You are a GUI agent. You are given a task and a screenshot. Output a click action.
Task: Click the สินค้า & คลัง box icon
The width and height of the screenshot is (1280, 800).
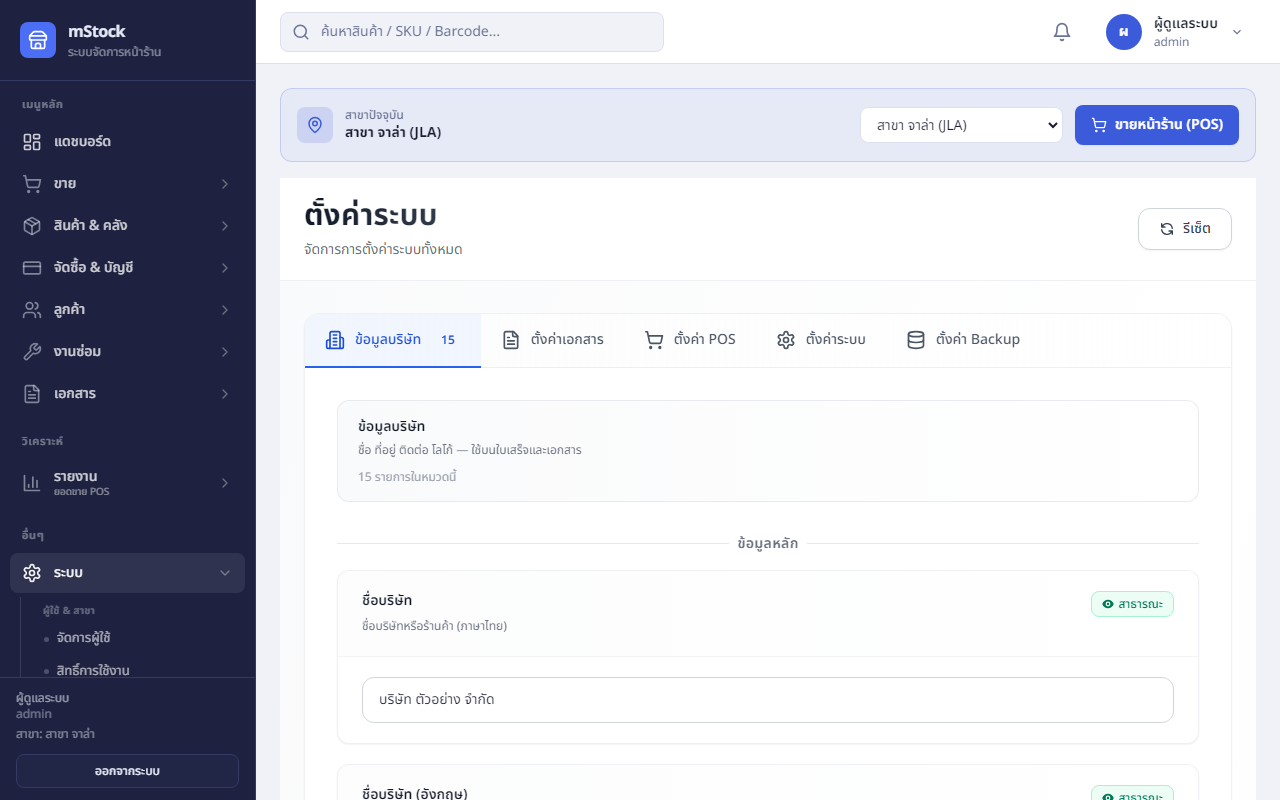pyautogui.click(x=32, y=226)
